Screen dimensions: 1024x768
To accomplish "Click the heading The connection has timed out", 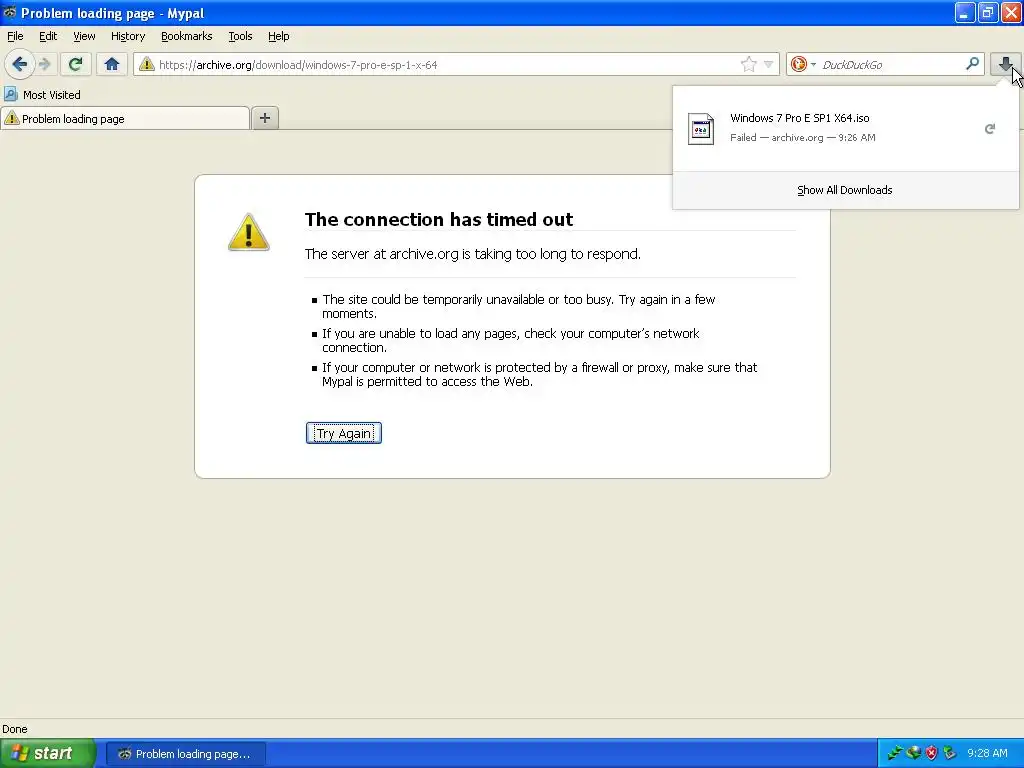I will pyautogui.click(x=439, y=219).
